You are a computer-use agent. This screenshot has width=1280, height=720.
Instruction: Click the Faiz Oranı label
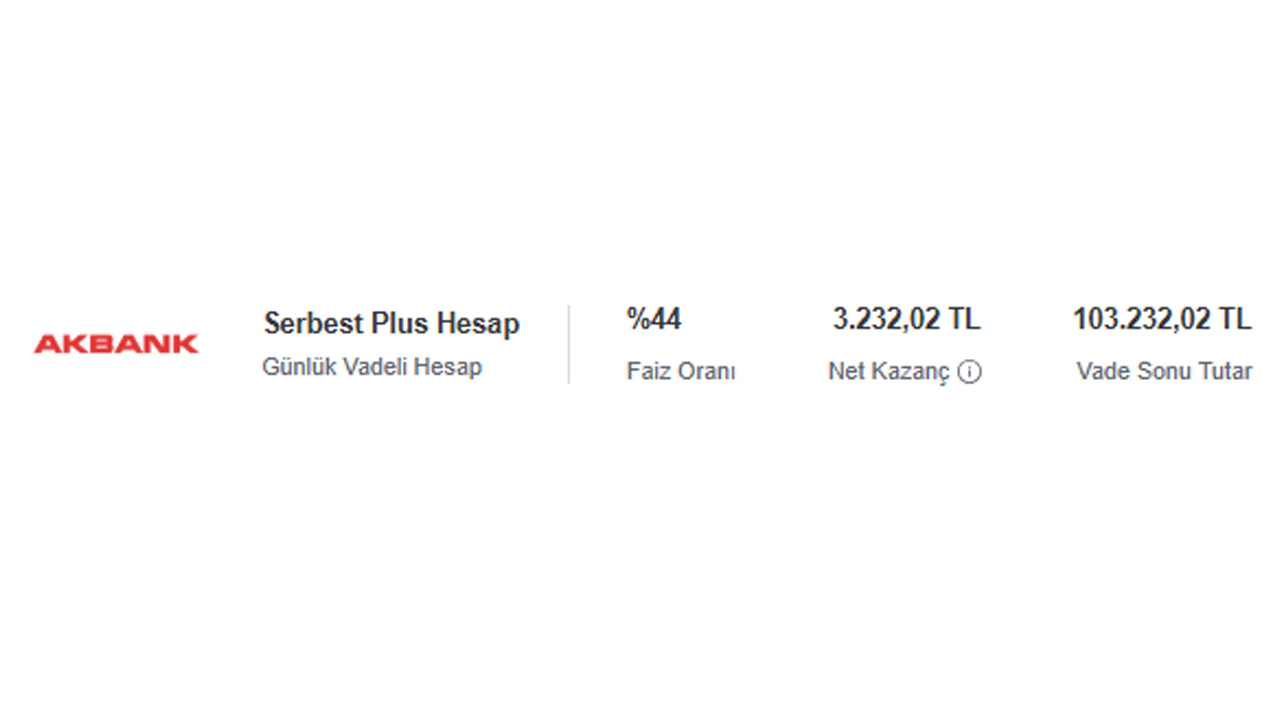tap(681, 371)
